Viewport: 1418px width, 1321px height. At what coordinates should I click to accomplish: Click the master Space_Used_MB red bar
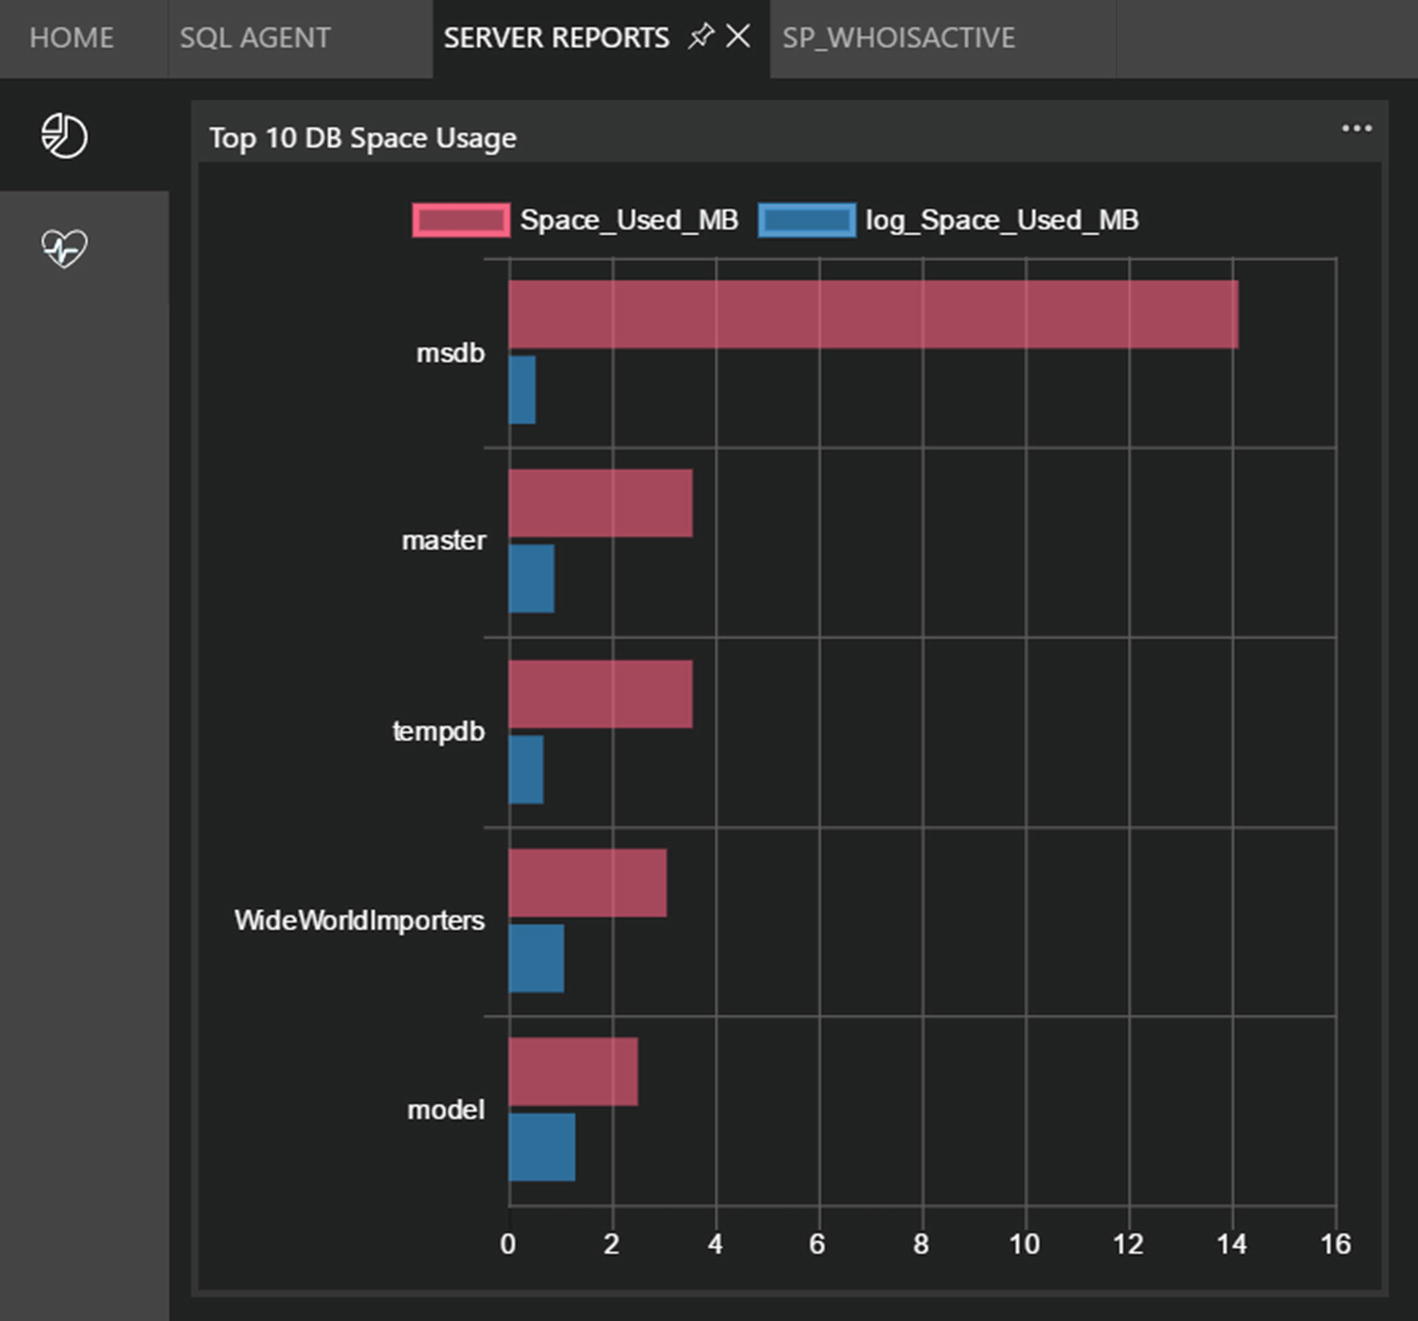tap(600, 503)
